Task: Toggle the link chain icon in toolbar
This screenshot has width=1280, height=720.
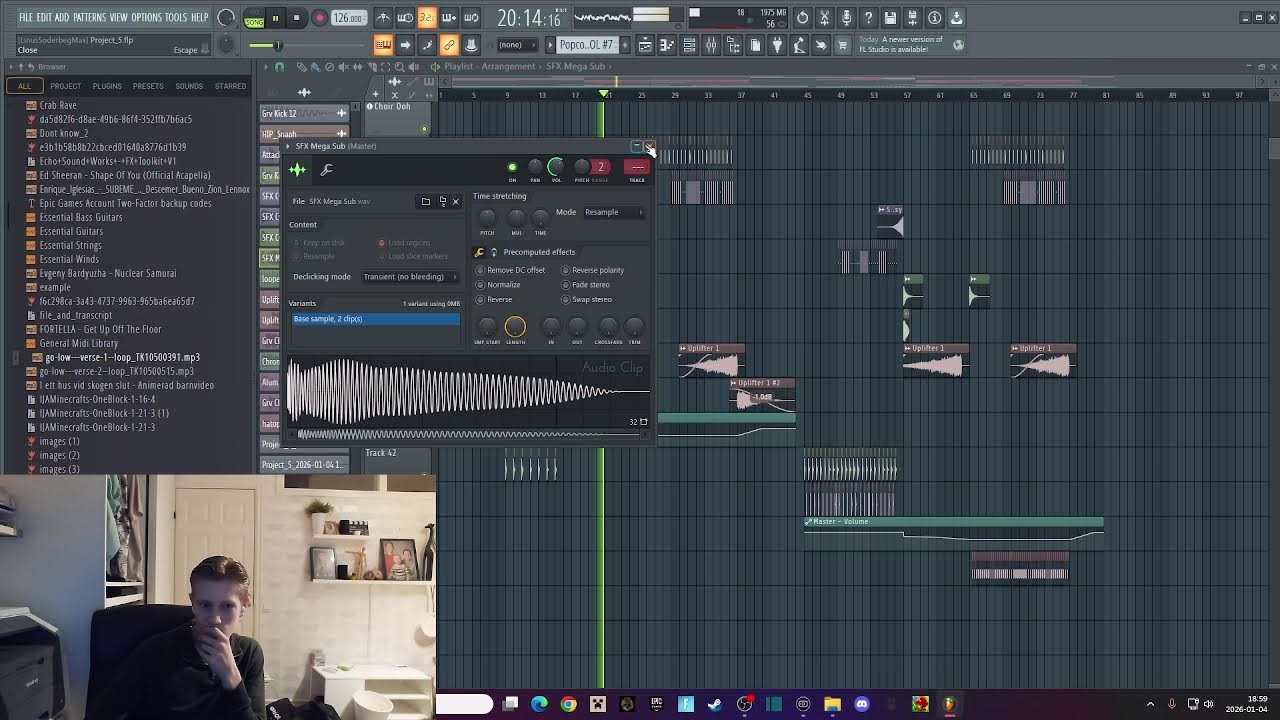Action: pos(449,45)
